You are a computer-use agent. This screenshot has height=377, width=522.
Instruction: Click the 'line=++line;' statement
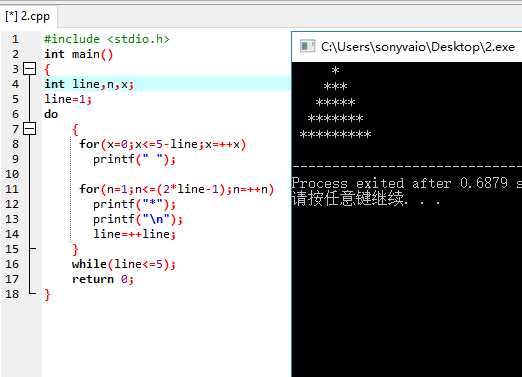pyautogui.click(x=134, y=234)
